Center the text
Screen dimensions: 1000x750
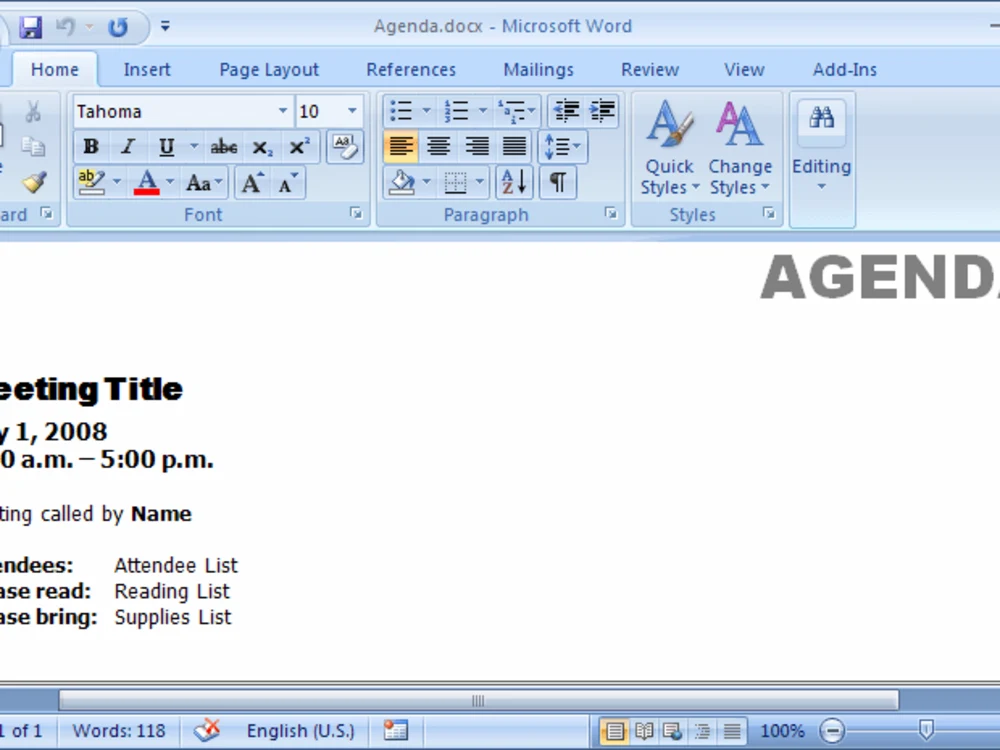pos(438,147)
